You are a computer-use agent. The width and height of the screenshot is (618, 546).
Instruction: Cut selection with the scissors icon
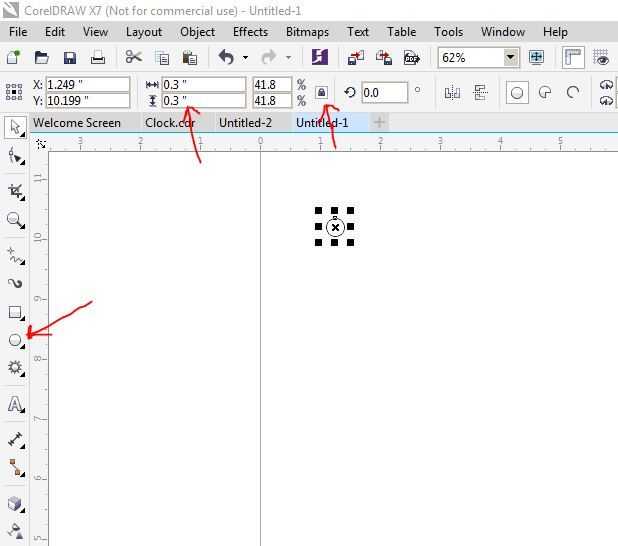click(134, 57)
